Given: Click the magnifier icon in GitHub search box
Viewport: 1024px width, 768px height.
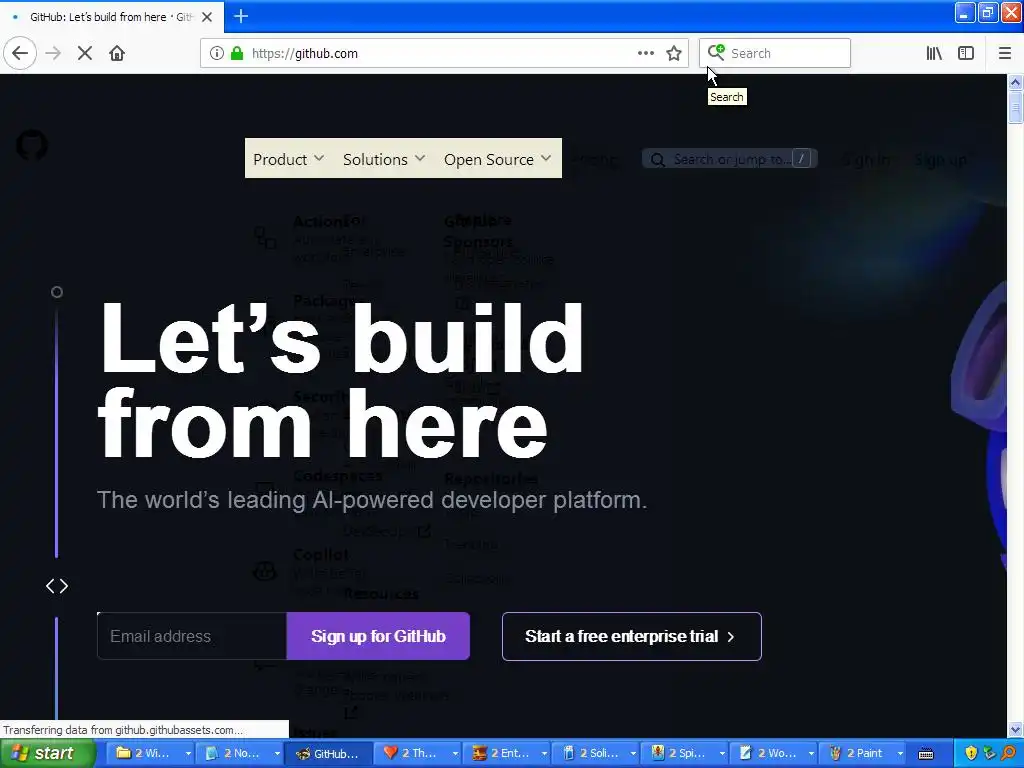Looking at the screenshot, I should [x=658, y=159].
